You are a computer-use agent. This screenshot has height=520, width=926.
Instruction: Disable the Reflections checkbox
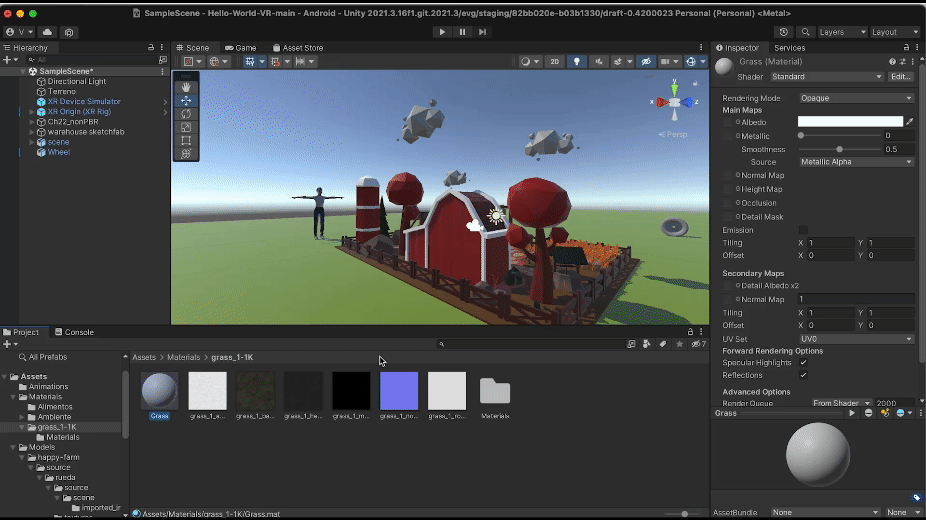coord(803,375)
